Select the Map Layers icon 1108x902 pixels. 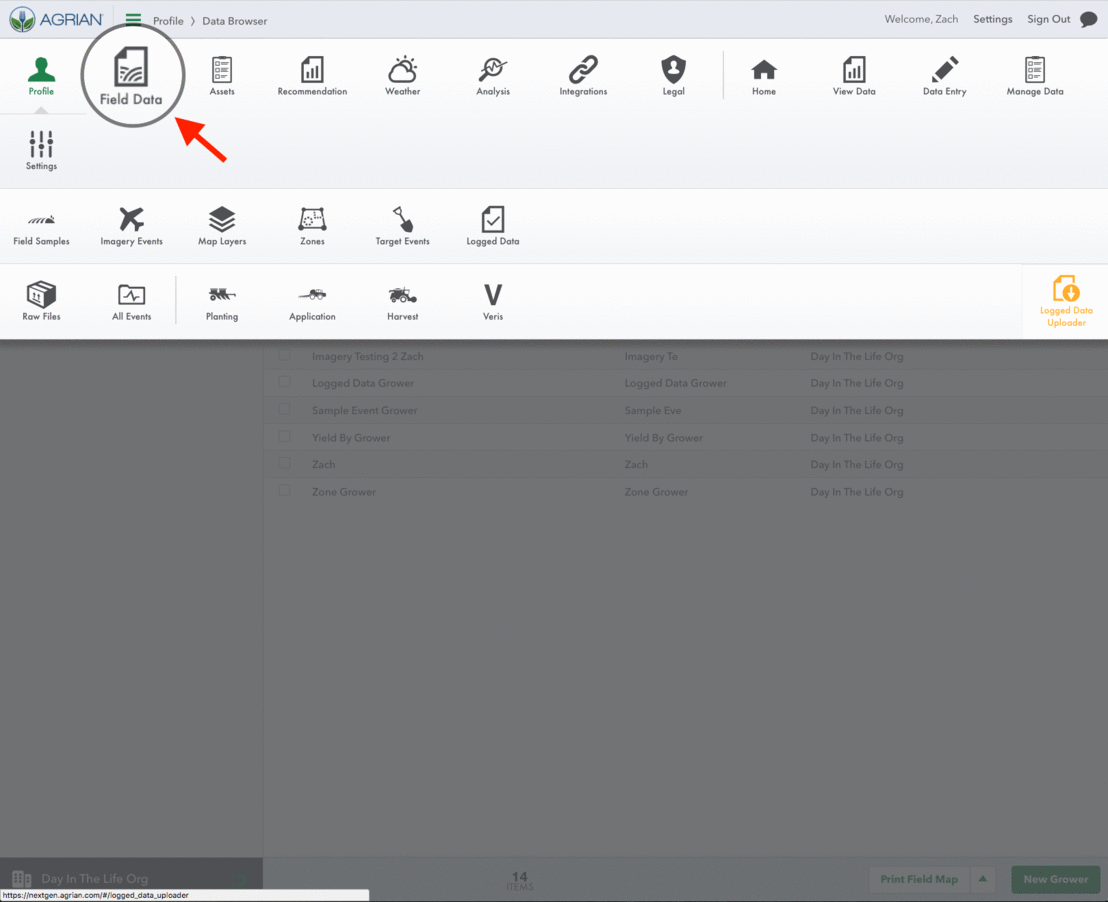point(221,225)
